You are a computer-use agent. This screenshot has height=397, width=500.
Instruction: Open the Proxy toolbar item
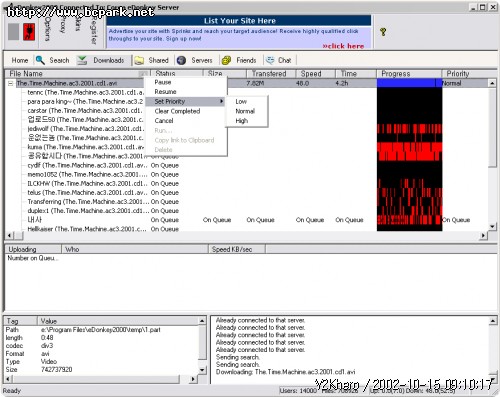tap(62, 25)
